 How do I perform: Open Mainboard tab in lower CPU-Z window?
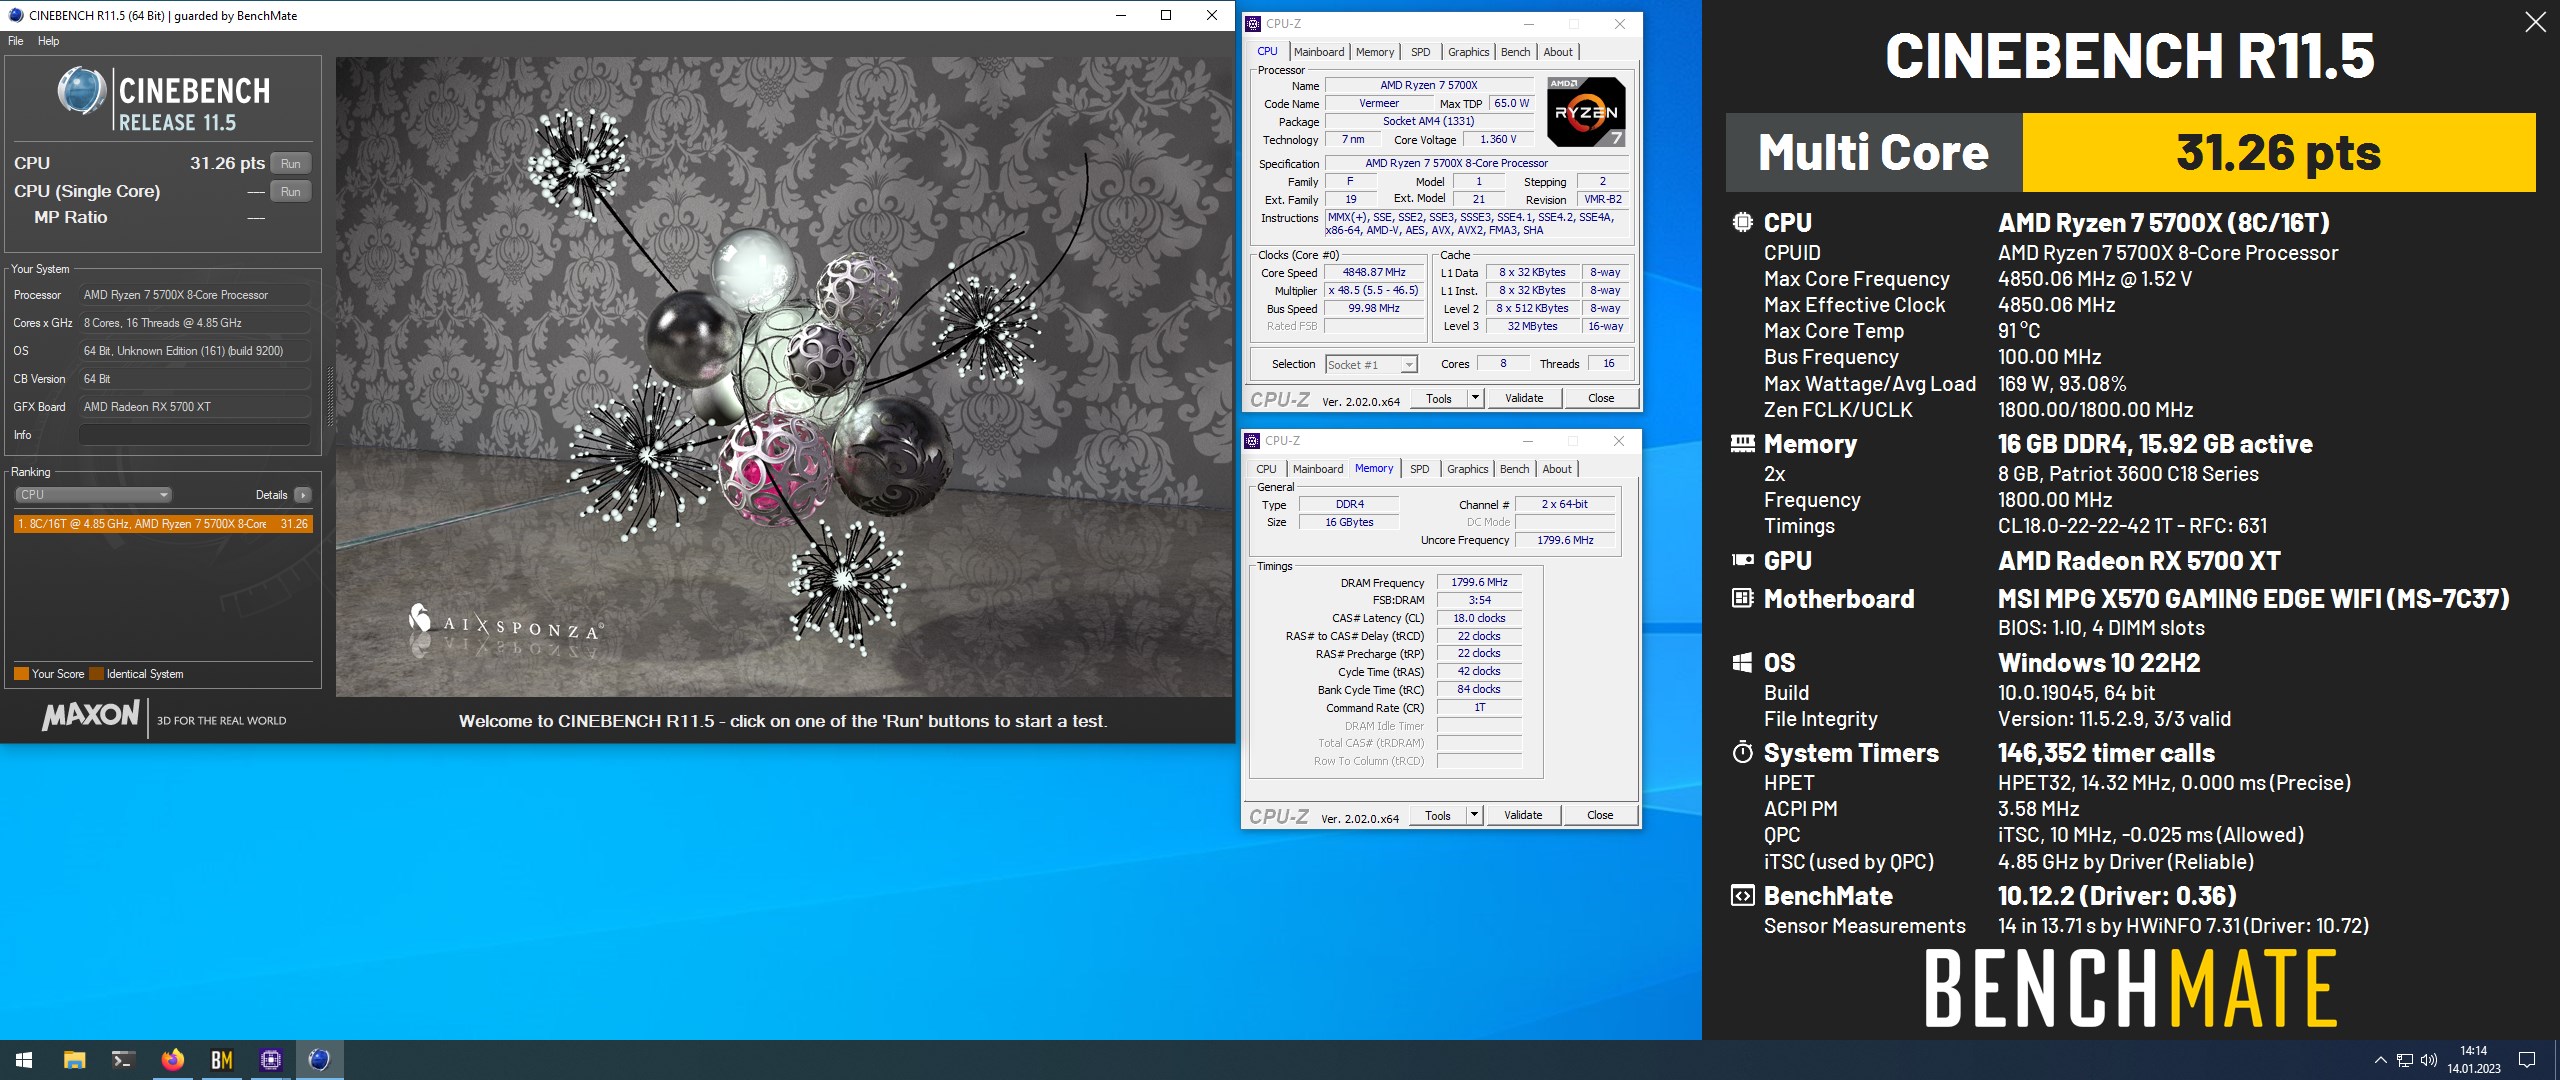[x=1318, y=469]
